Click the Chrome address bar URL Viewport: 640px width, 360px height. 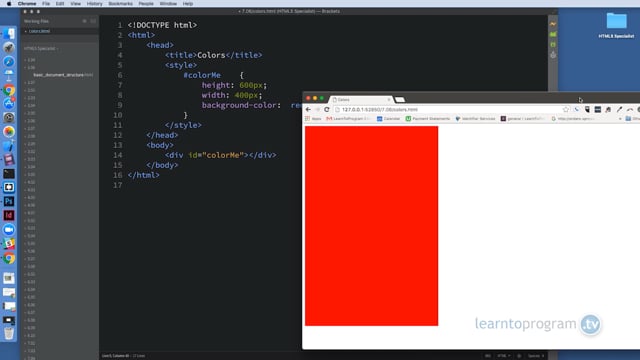pyautogui.click(x=380, y=109)
